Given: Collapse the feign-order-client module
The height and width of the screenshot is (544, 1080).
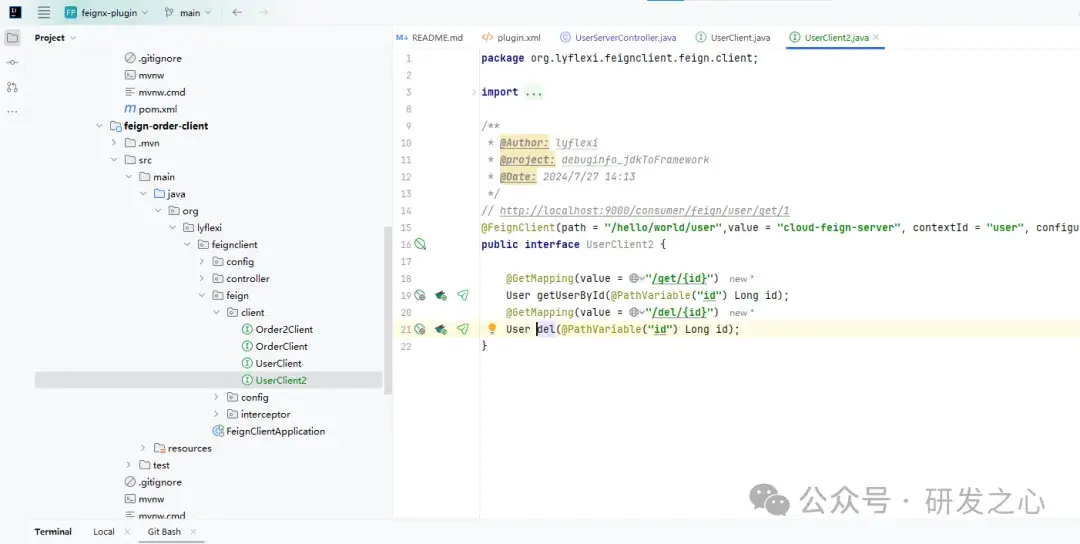Looking at the screenshot, I should pos(100,126).
